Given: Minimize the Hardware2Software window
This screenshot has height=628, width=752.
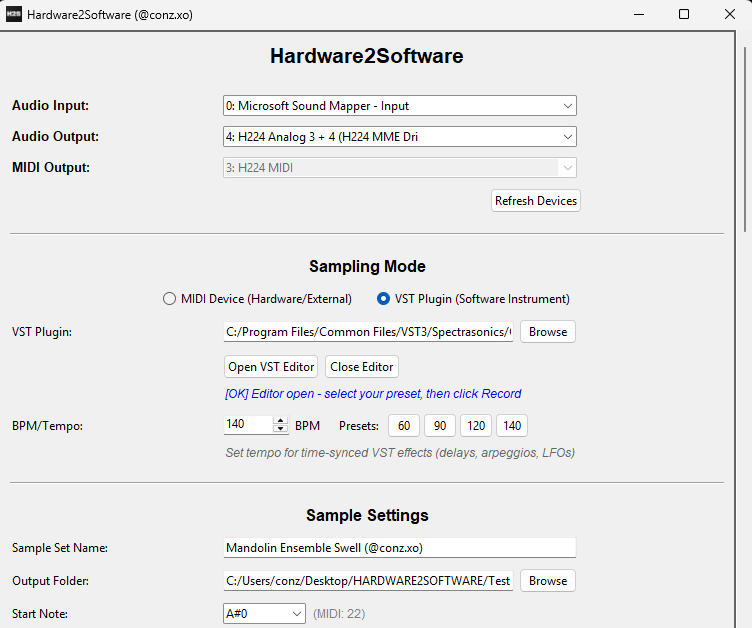Looking at the screenshot, I should 639,14.
